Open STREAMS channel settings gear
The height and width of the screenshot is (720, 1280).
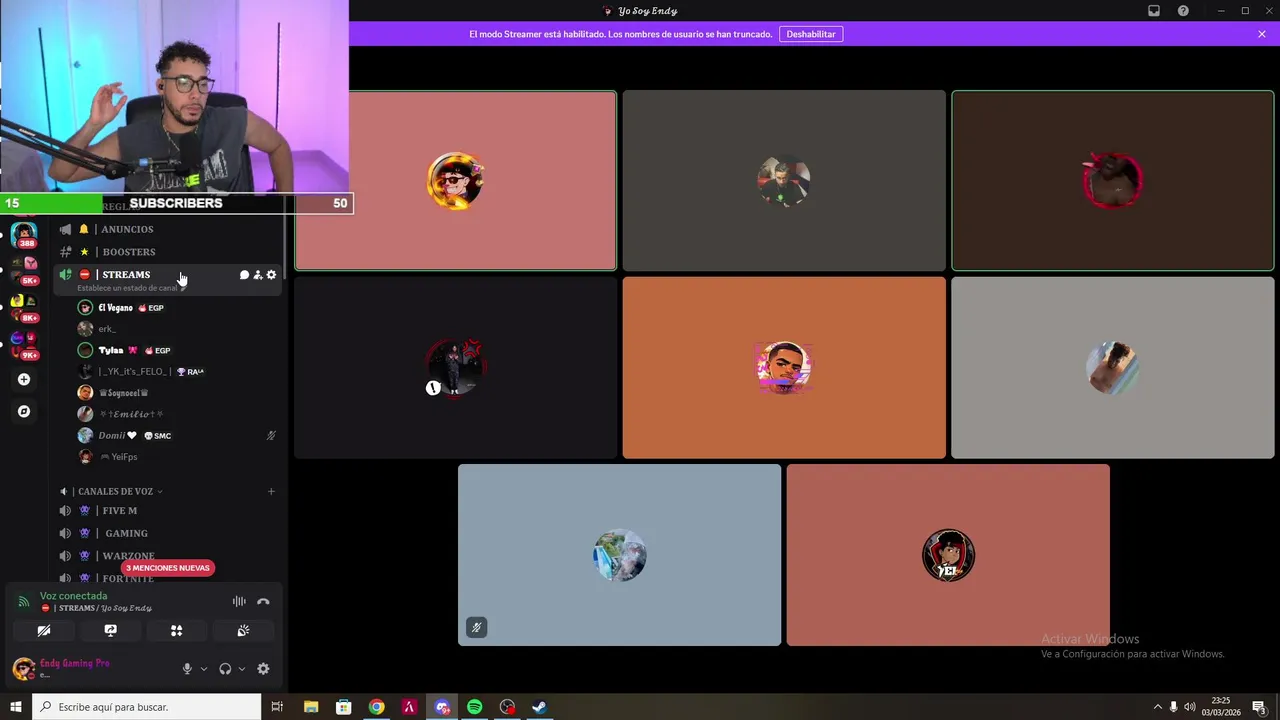[271, 275]
